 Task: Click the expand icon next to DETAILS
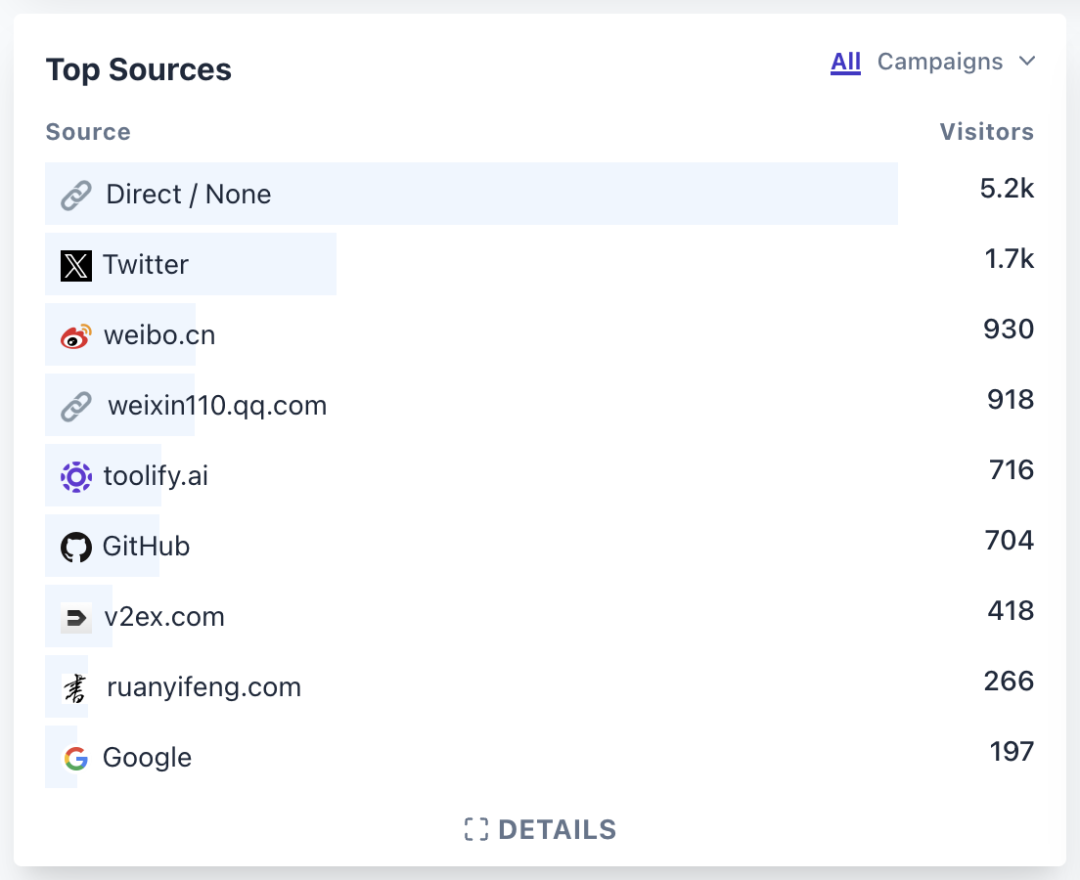(476, 830)
